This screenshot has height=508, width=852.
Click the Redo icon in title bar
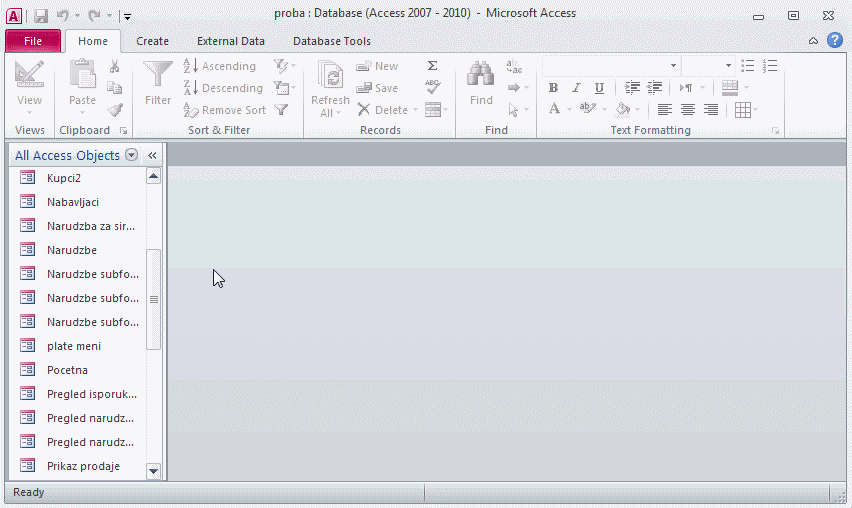pos(94,16)
